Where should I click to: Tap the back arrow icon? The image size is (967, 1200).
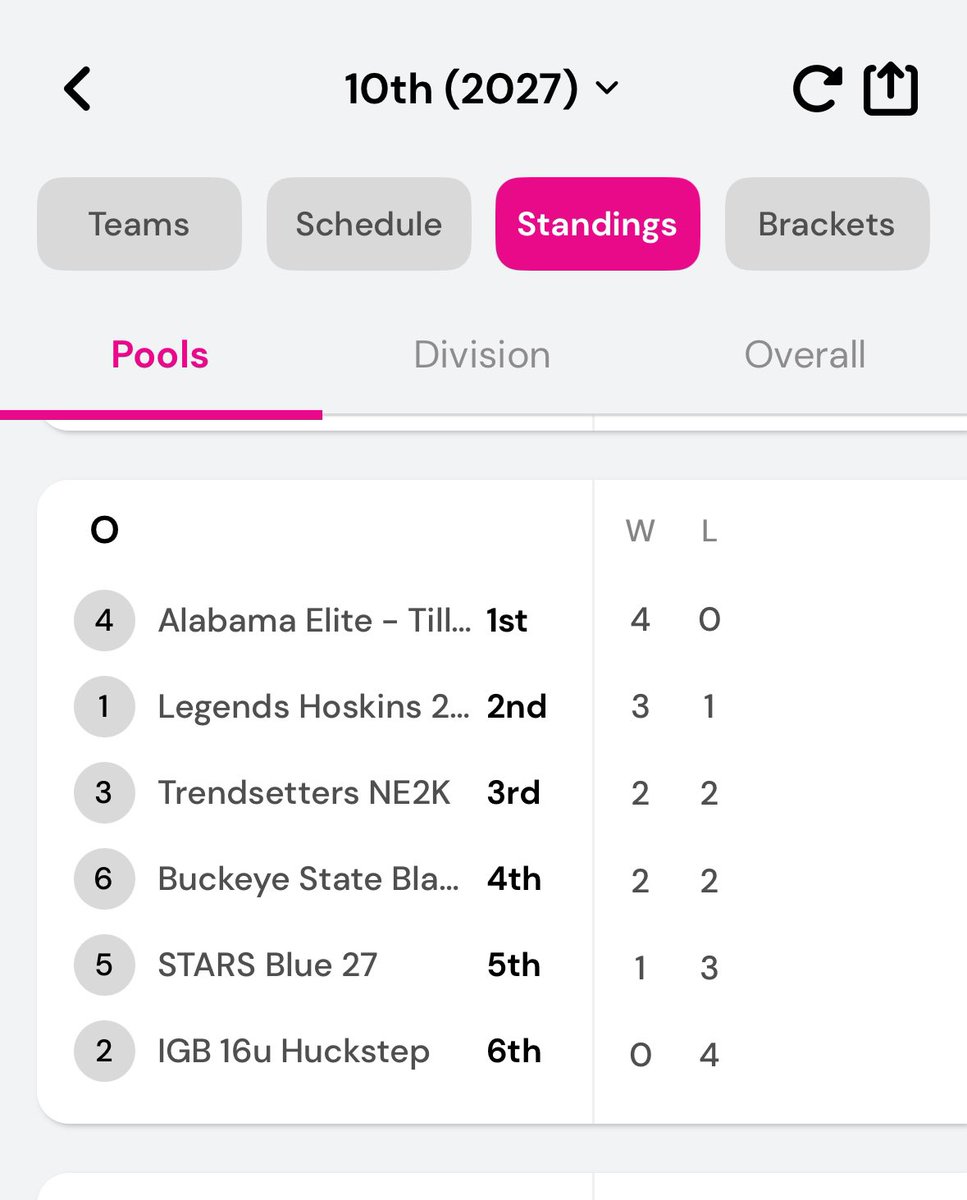point(77,89)
